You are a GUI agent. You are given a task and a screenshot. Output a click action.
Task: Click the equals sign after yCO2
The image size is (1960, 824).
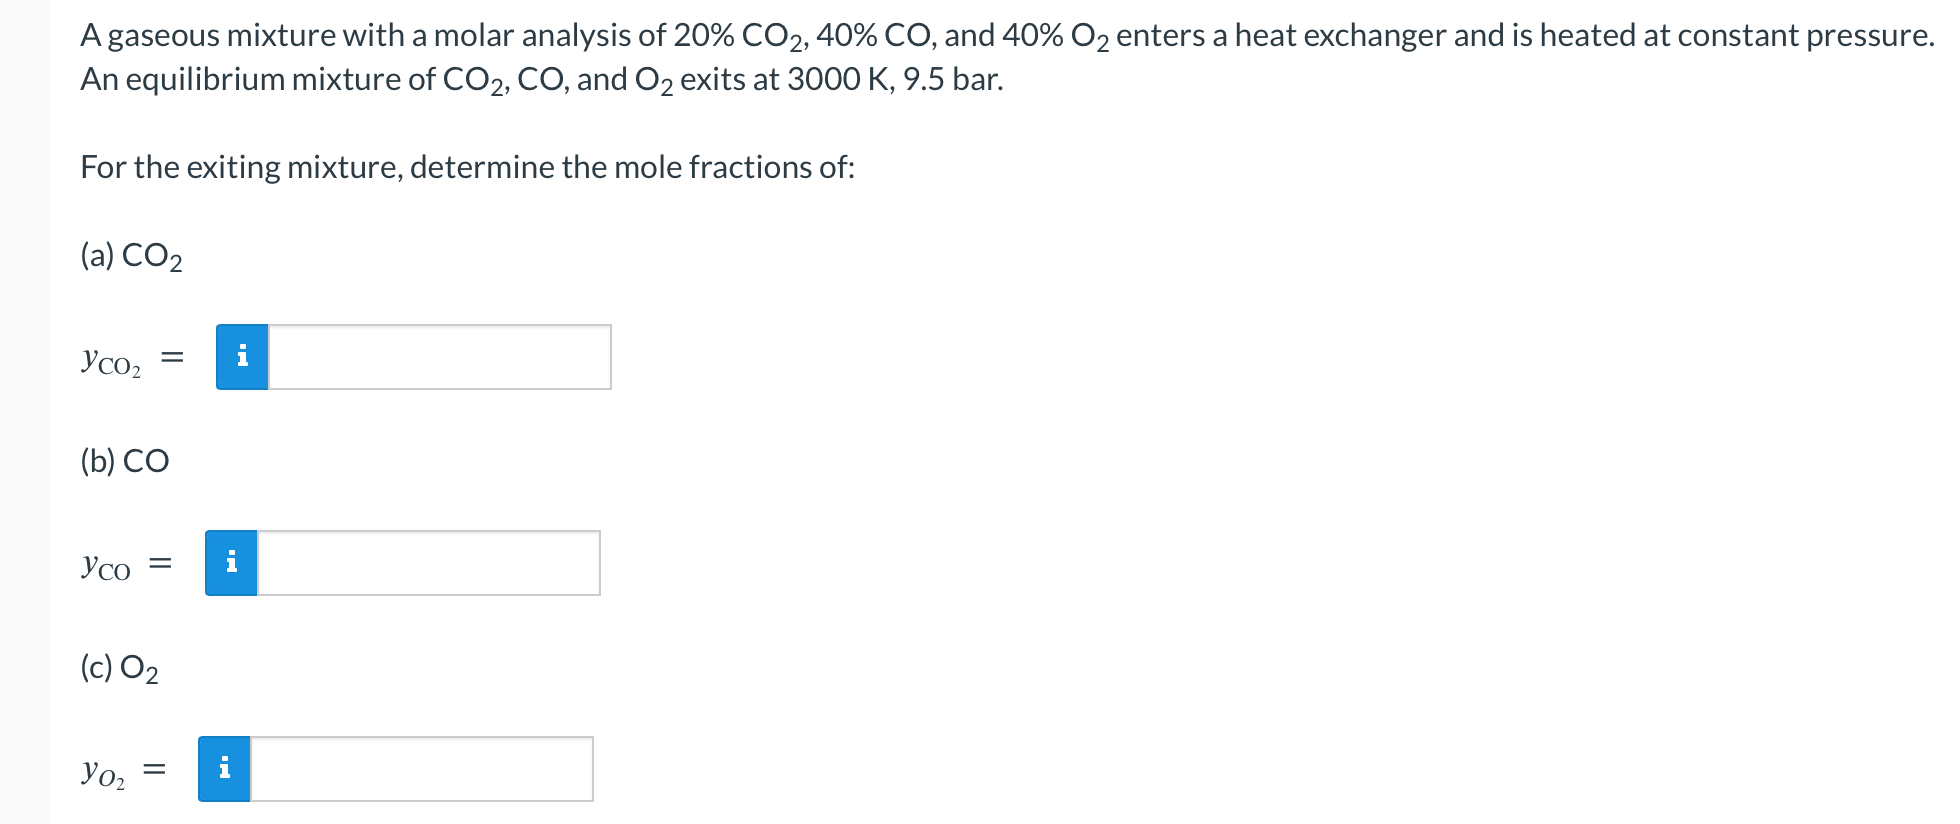(x=172, y=357)
